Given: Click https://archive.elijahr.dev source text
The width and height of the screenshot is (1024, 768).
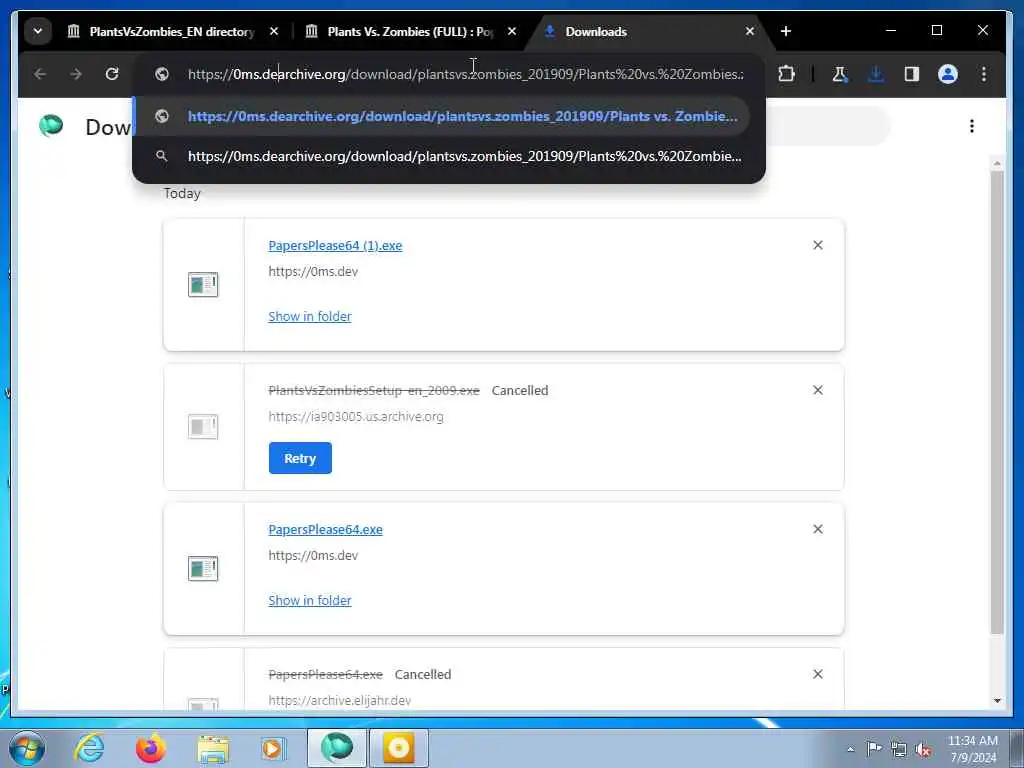Looking at the screenshot, I should tap(340, 701).
